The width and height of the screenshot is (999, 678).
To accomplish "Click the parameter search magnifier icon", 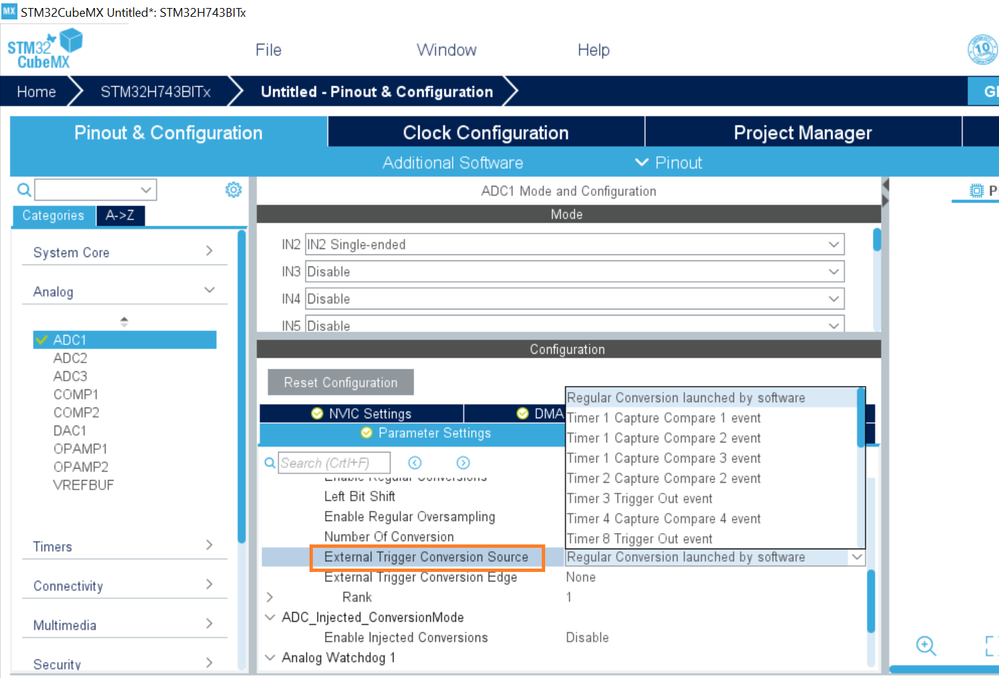I will (x=270, y=463).
